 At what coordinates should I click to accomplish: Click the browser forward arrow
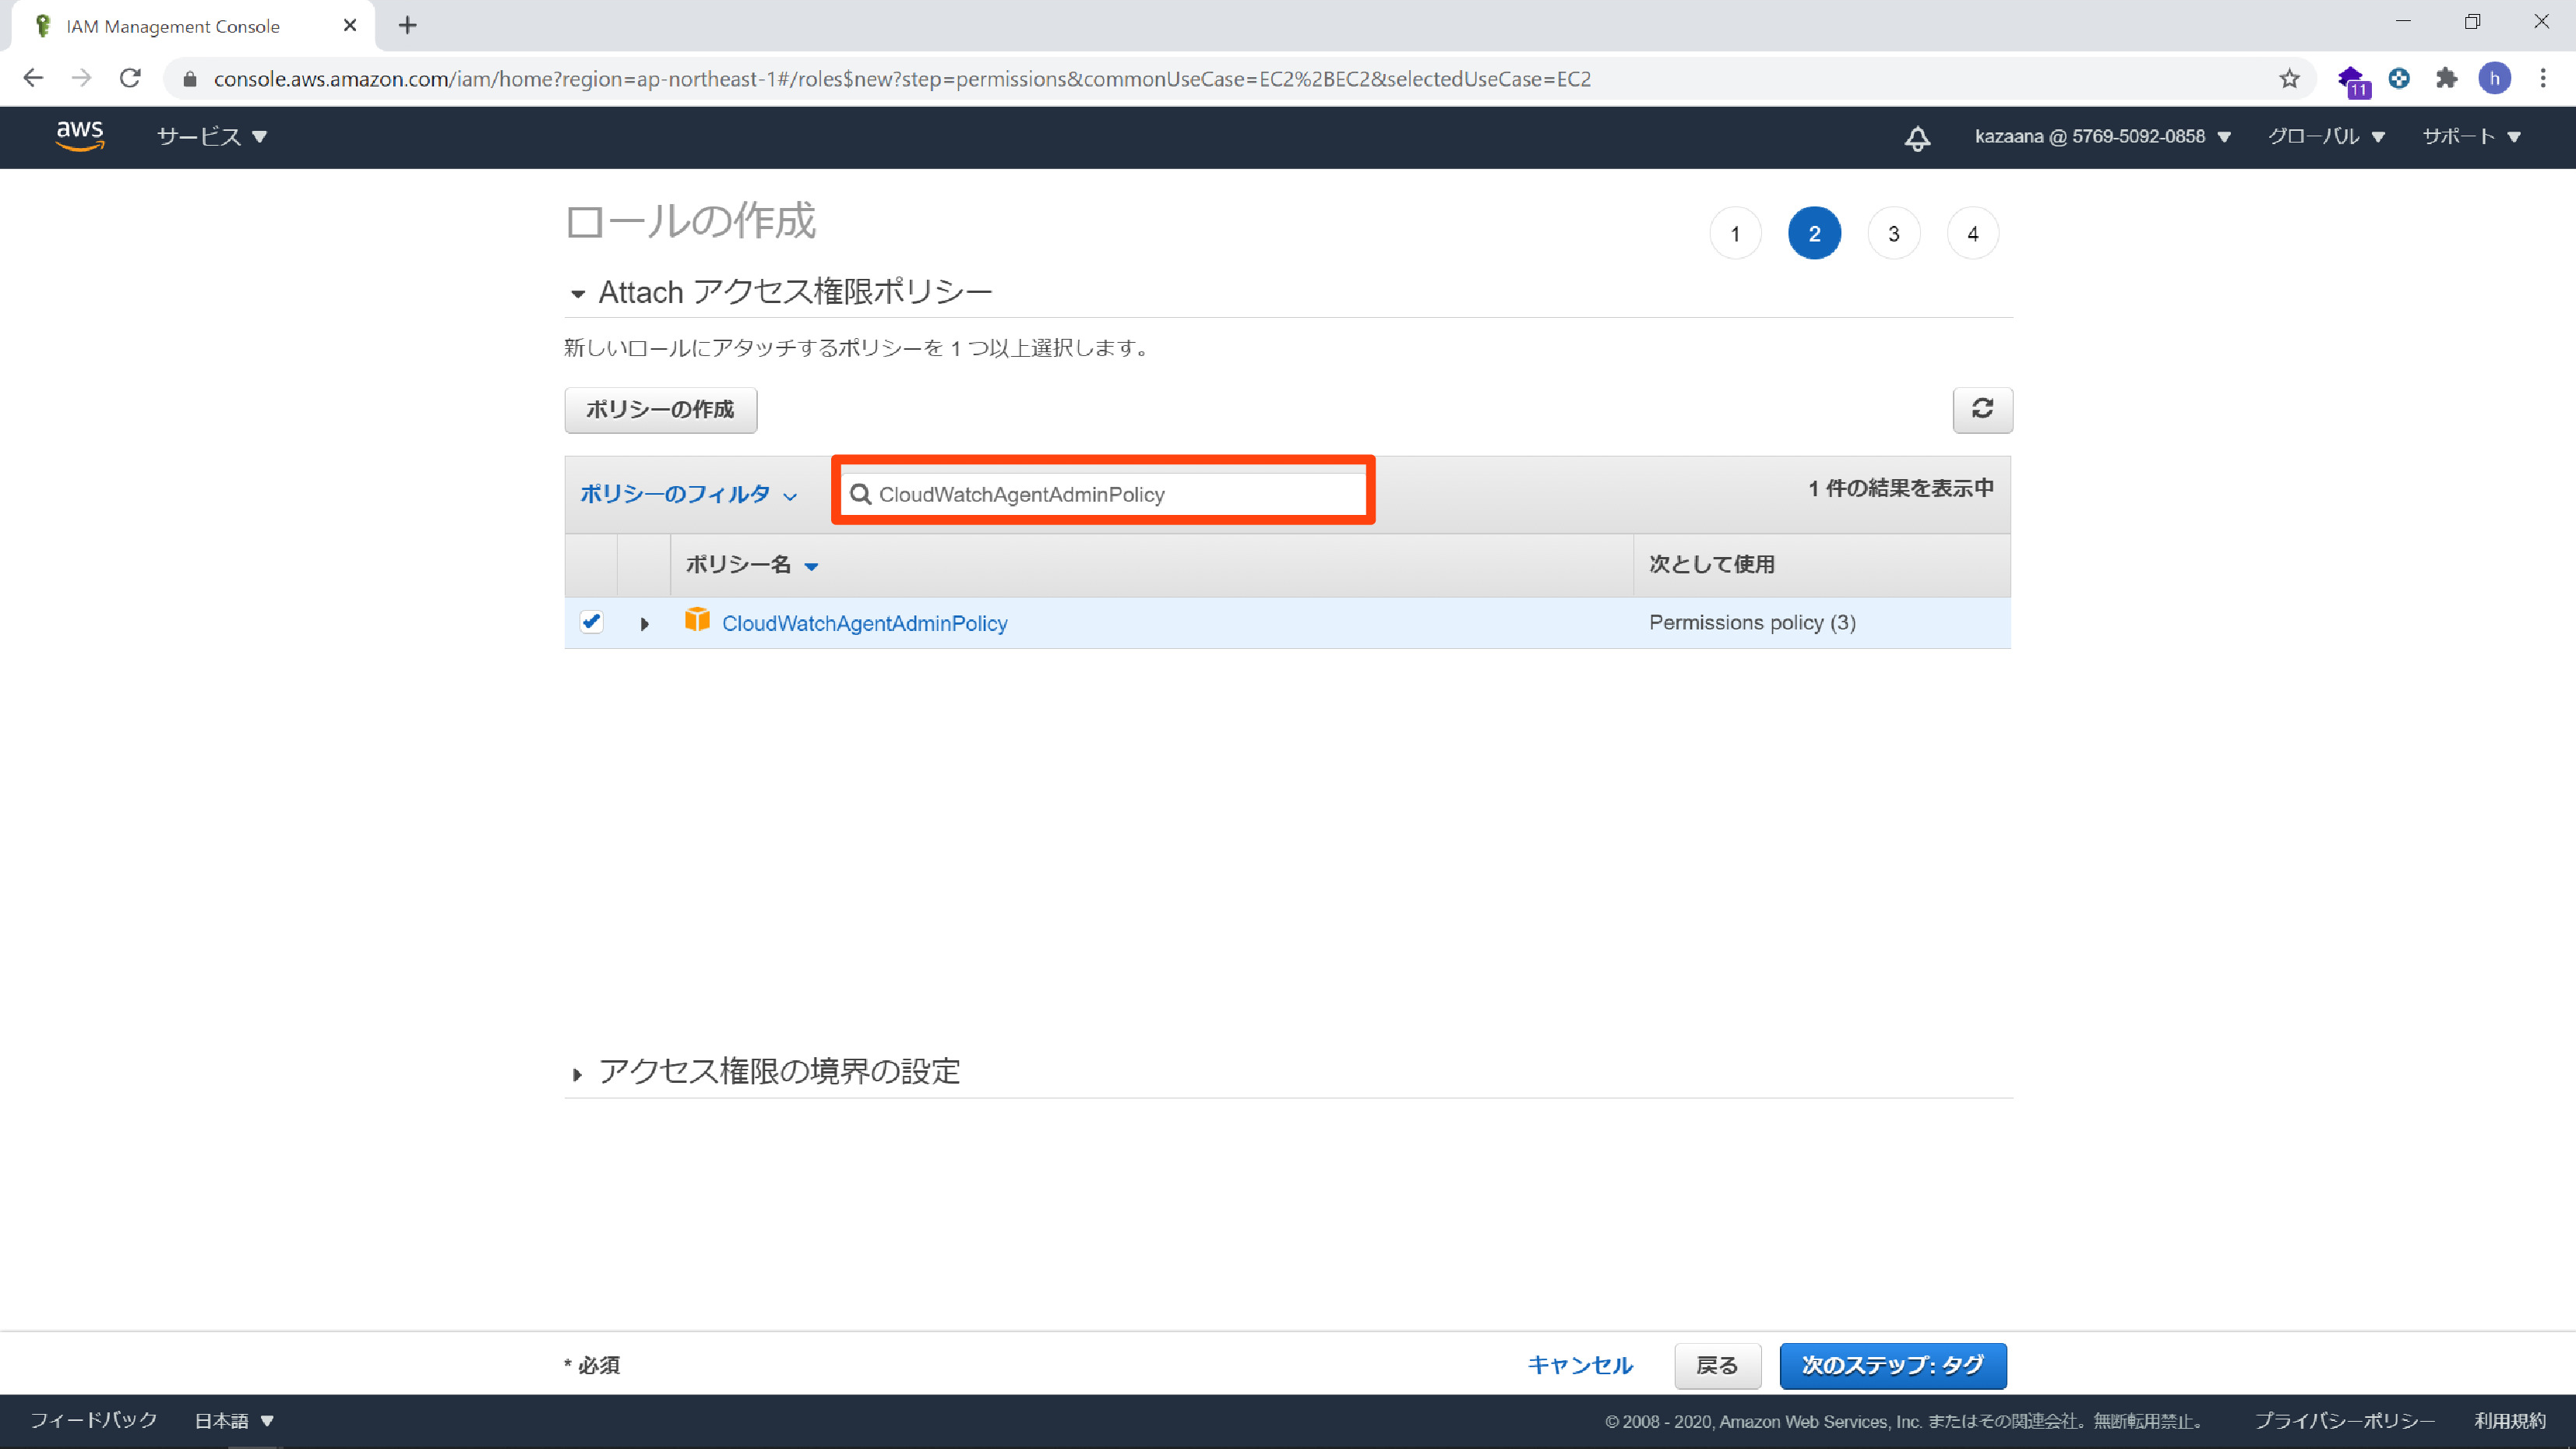[82, 78]
